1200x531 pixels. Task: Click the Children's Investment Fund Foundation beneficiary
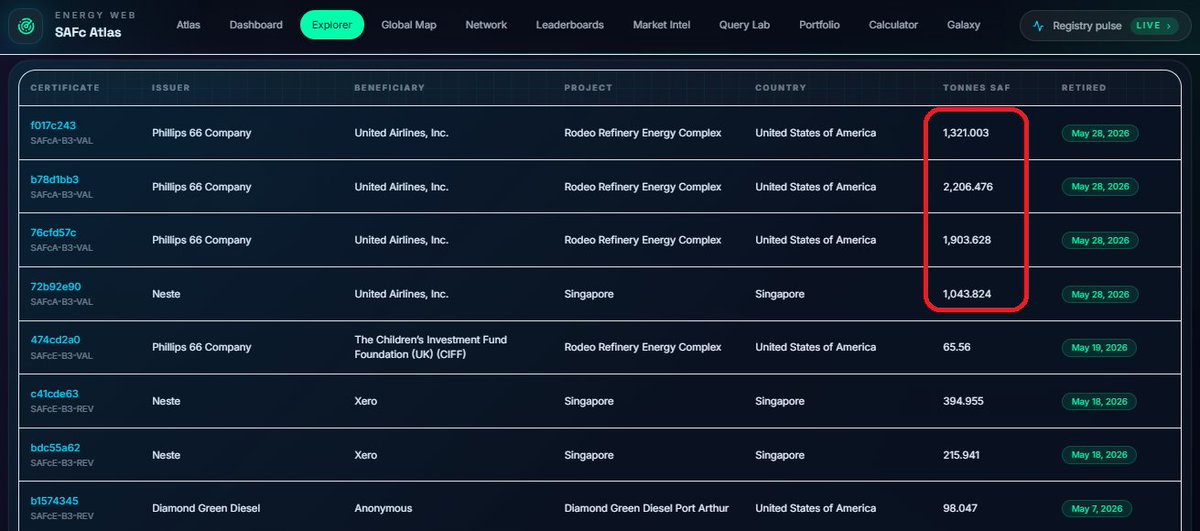(x=431, y=347)
